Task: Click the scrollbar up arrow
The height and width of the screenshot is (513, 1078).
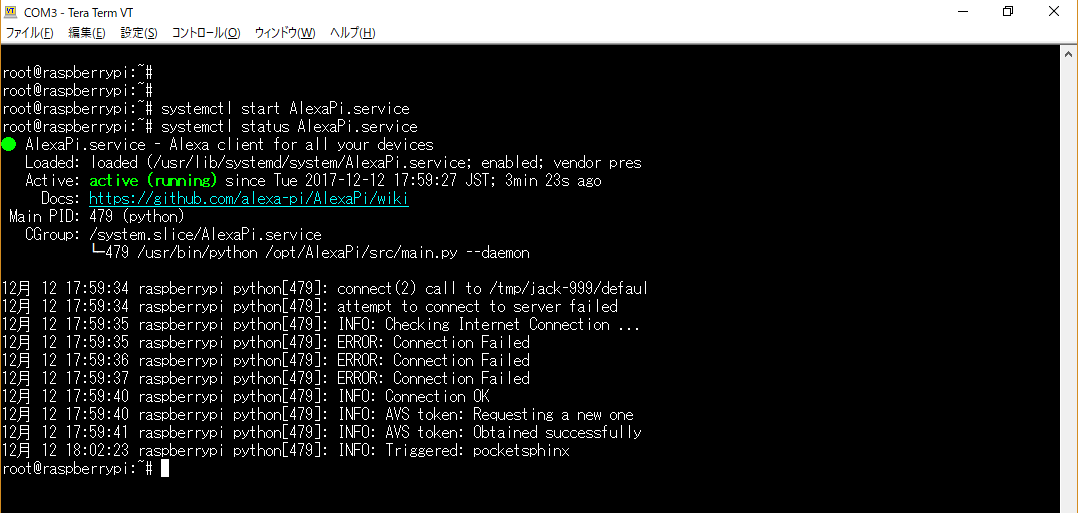Action: tap(1069, 54)
